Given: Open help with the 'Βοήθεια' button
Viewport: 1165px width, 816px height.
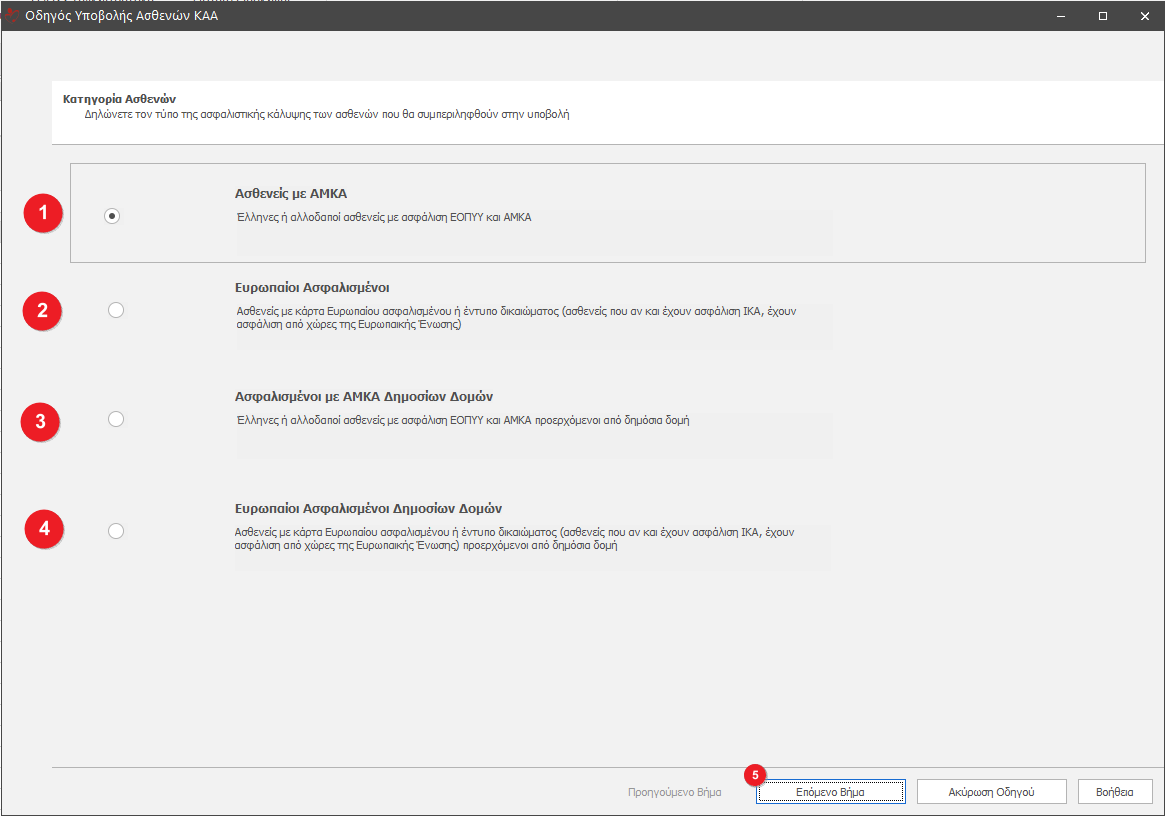Looking at the screenshot, I should (1115, 792).
